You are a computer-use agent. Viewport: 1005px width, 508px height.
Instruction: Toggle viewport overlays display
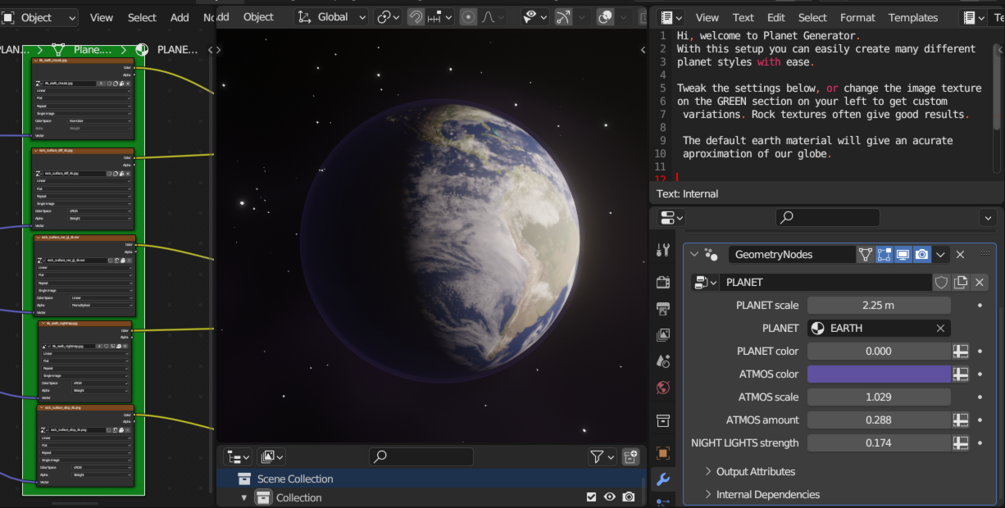coord(605,17)
